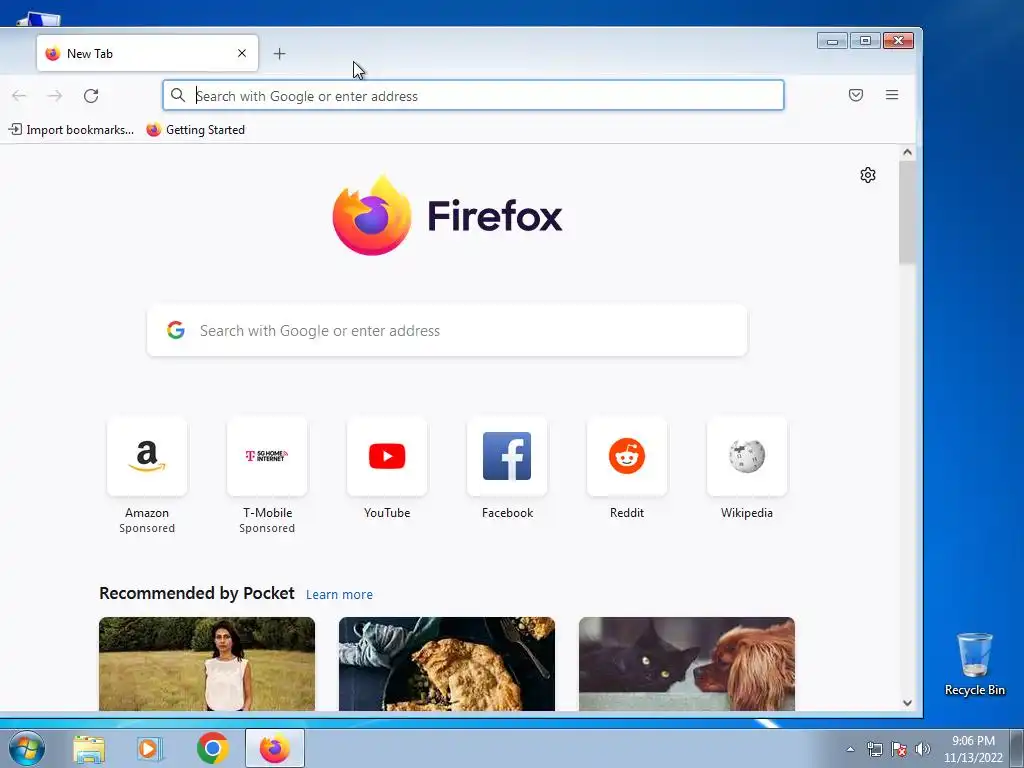1024x768 pixels.
Task: Go forward using the forward arrow
Action: pos(55,96)
